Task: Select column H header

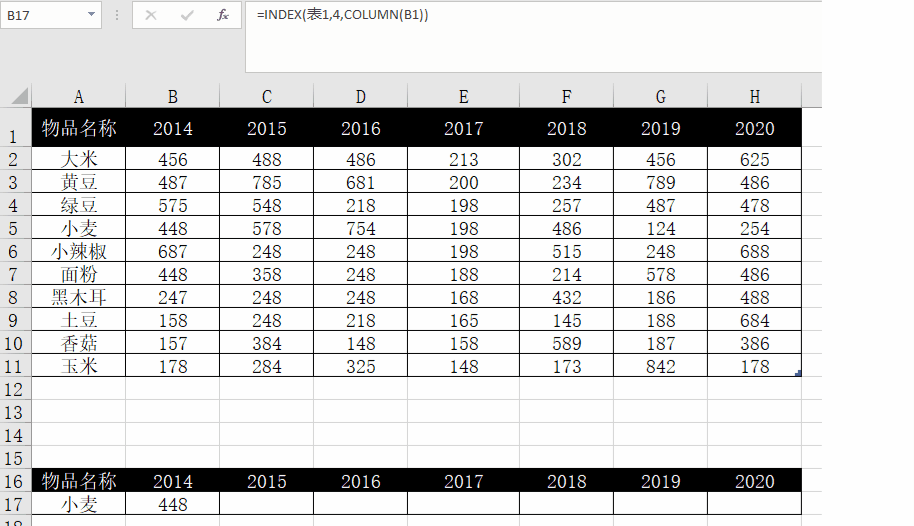Action: 754,96
